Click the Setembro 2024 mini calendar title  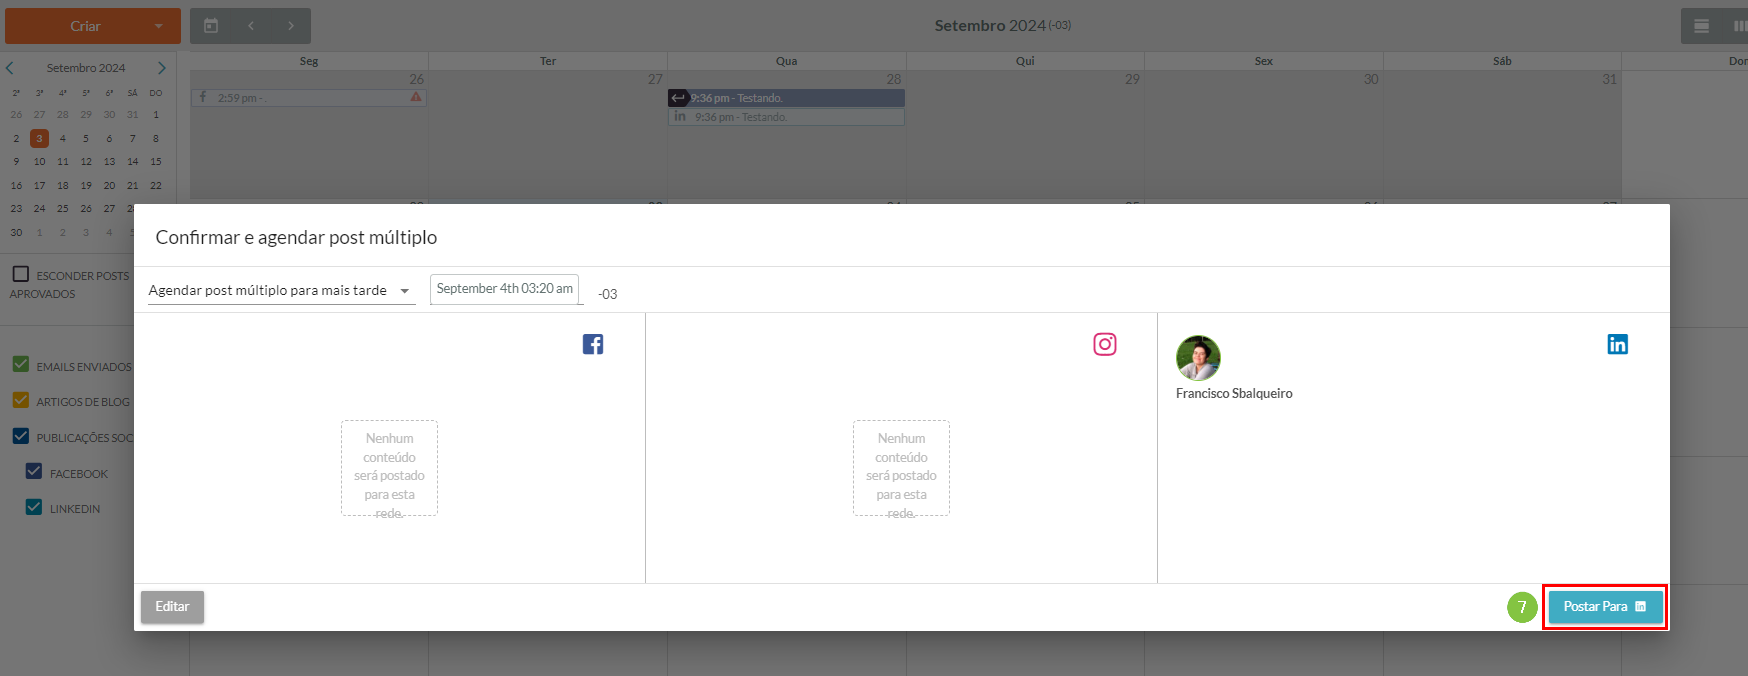86,68
